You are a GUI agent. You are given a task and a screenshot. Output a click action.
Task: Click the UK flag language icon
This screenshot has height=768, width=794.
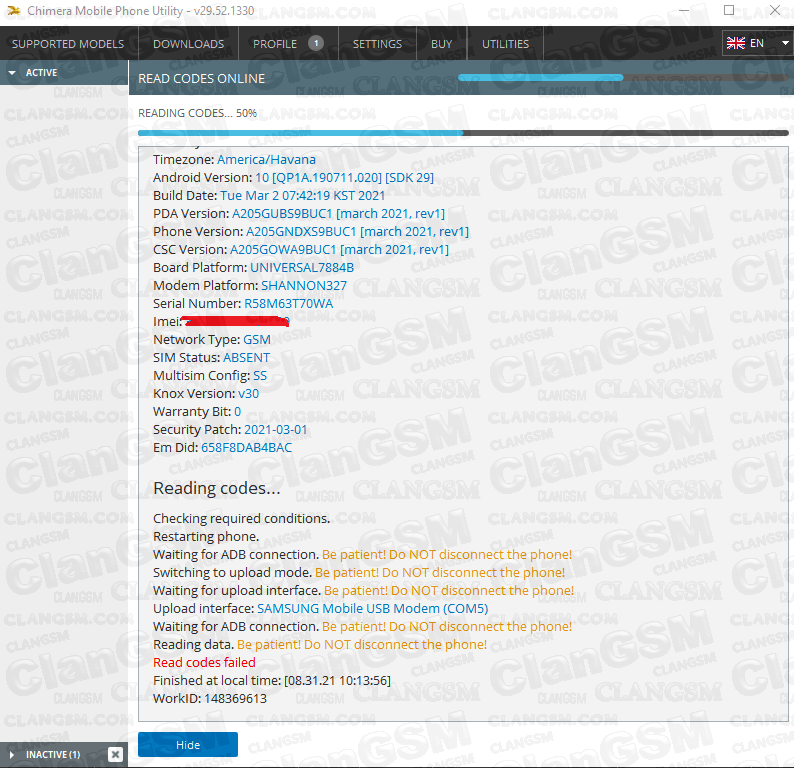(736, 44)
